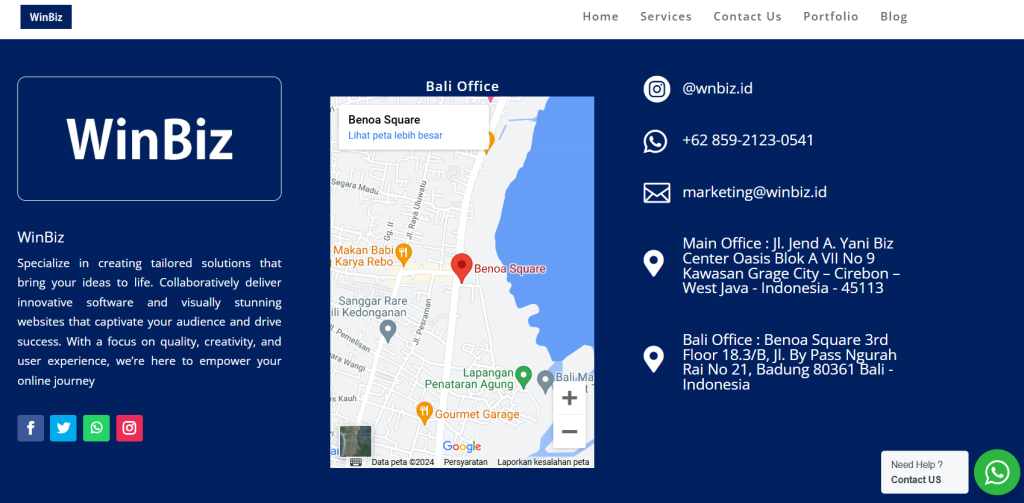
Task: Click the Facebook social icon
Action: pos(30,428)
